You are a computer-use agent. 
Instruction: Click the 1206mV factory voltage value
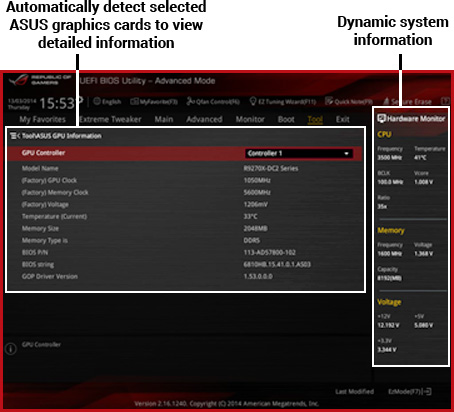tap(256, 204)
